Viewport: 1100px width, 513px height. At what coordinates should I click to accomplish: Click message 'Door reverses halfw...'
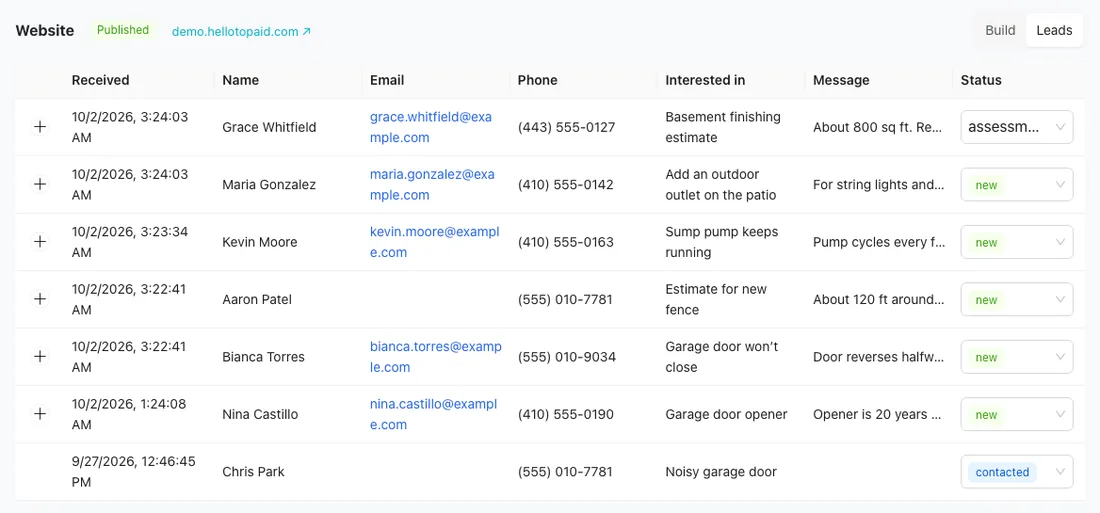coord(879,357)
